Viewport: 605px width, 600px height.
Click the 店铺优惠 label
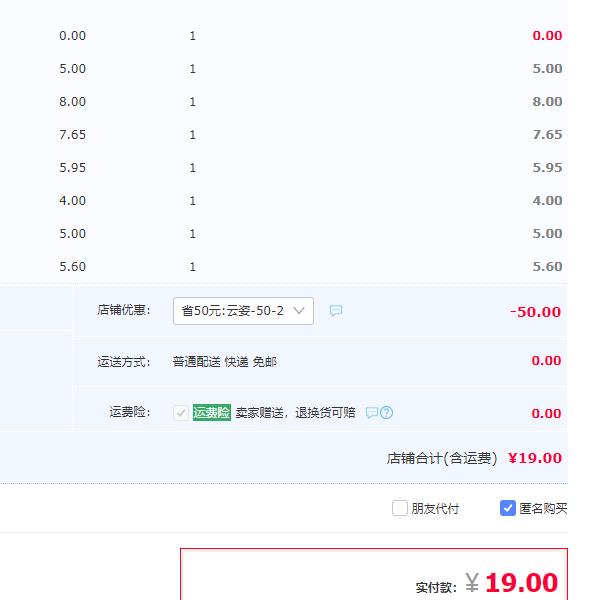point(124,311)
